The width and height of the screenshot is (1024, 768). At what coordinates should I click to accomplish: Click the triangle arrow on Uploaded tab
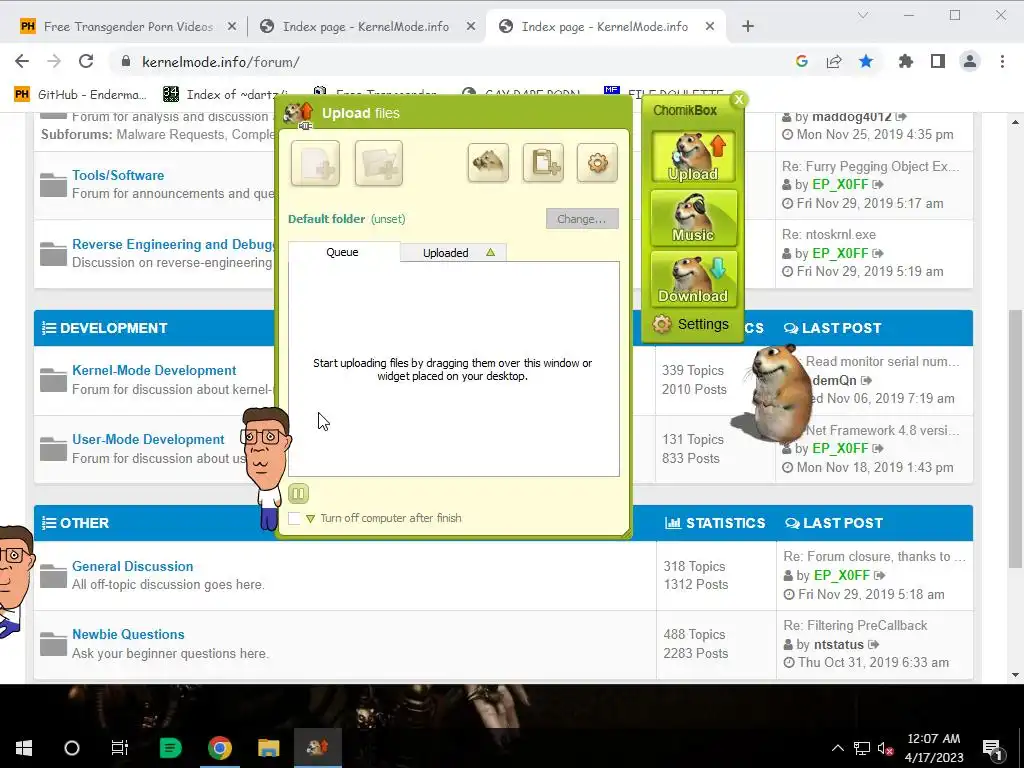point(490,252)
